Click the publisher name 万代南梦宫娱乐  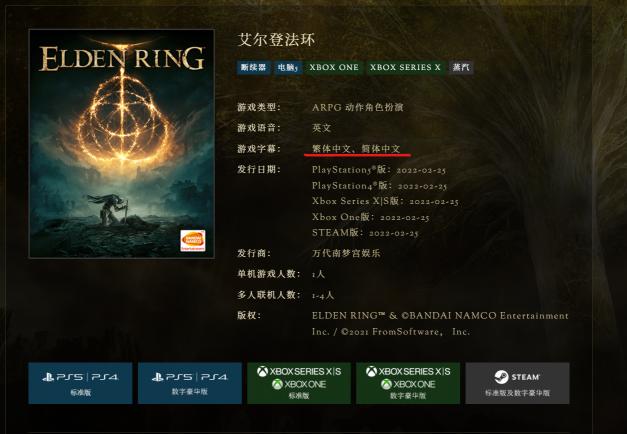tap(346, 253)
